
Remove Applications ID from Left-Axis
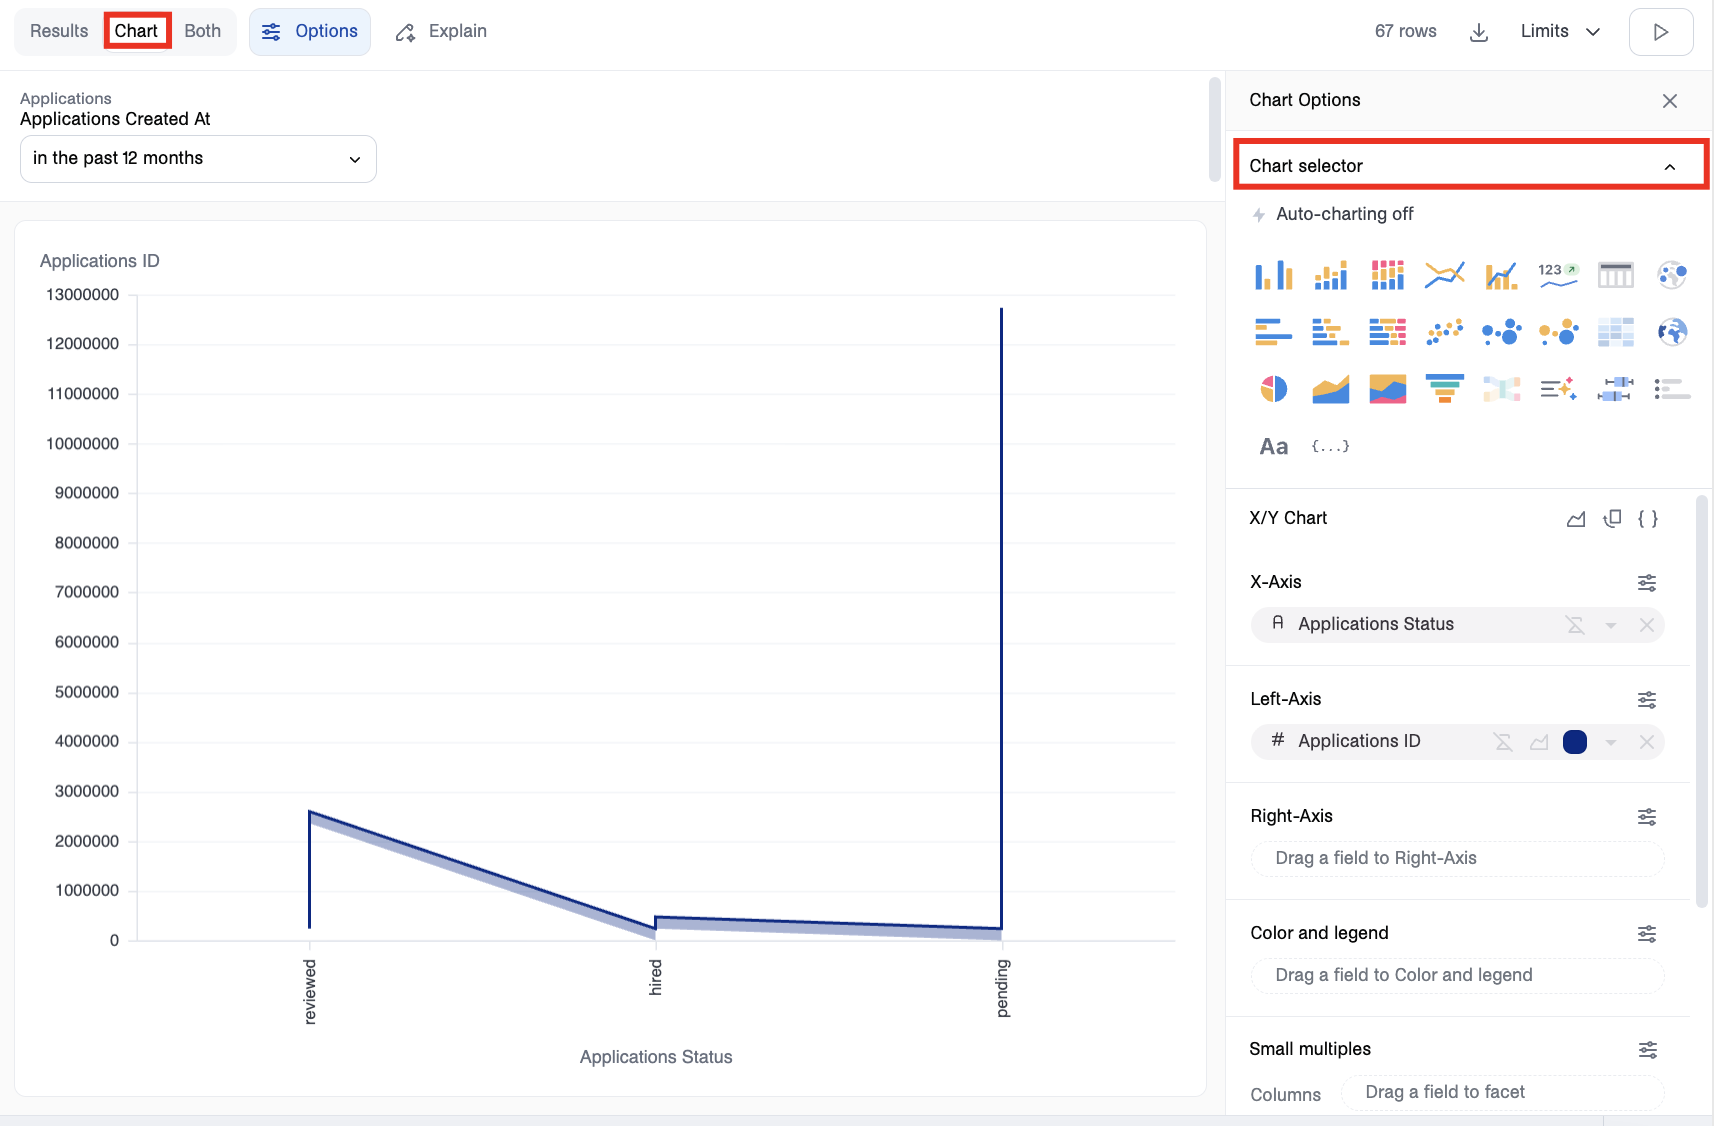[x=1646, y=742]
